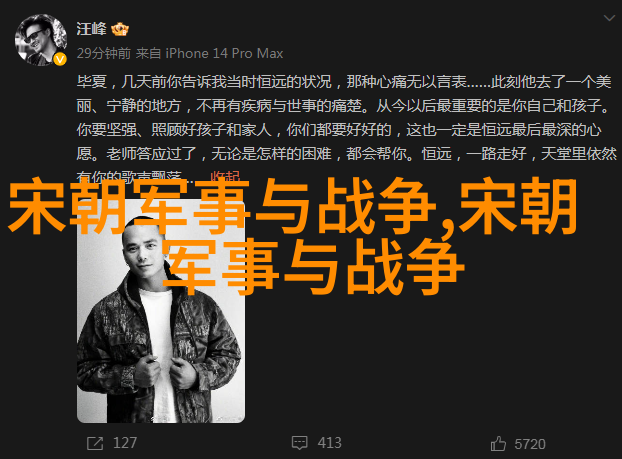Open the username link 汪峰
The image size is (622, 459).
click(x=92, y=29)
